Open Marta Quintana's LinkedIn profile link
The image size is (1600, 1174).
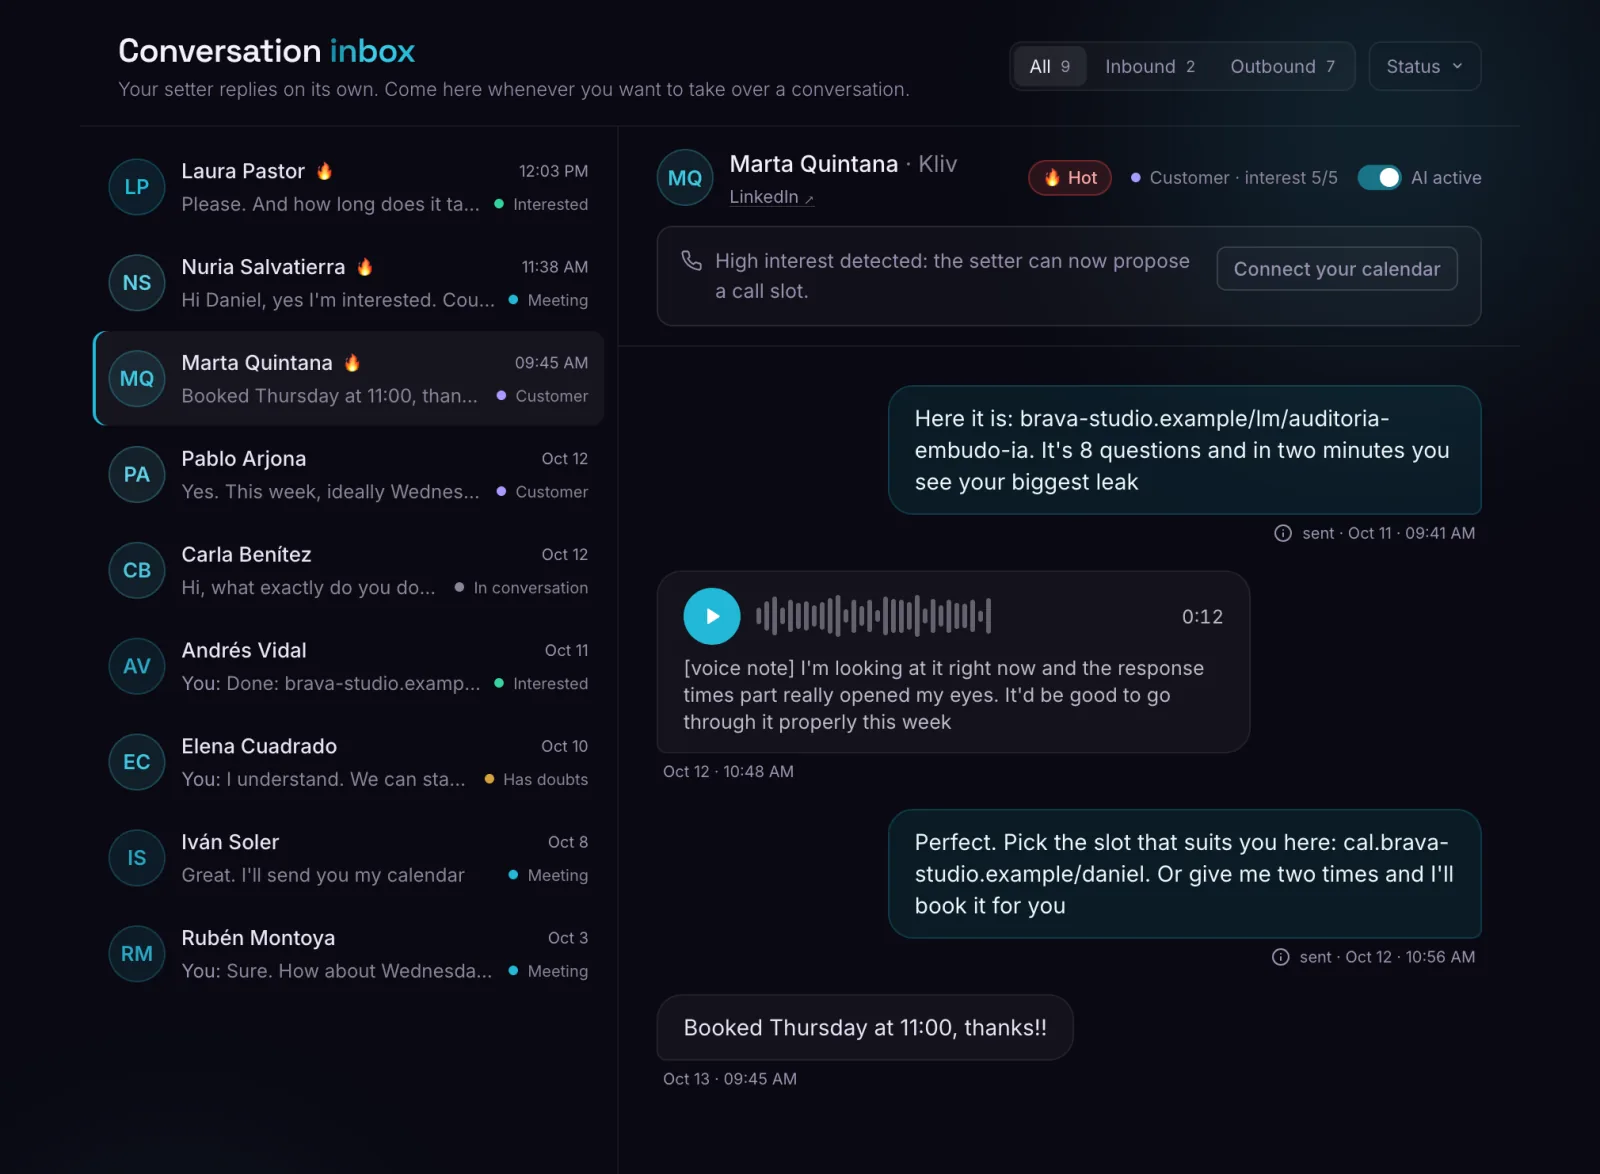tap(771, 197)
